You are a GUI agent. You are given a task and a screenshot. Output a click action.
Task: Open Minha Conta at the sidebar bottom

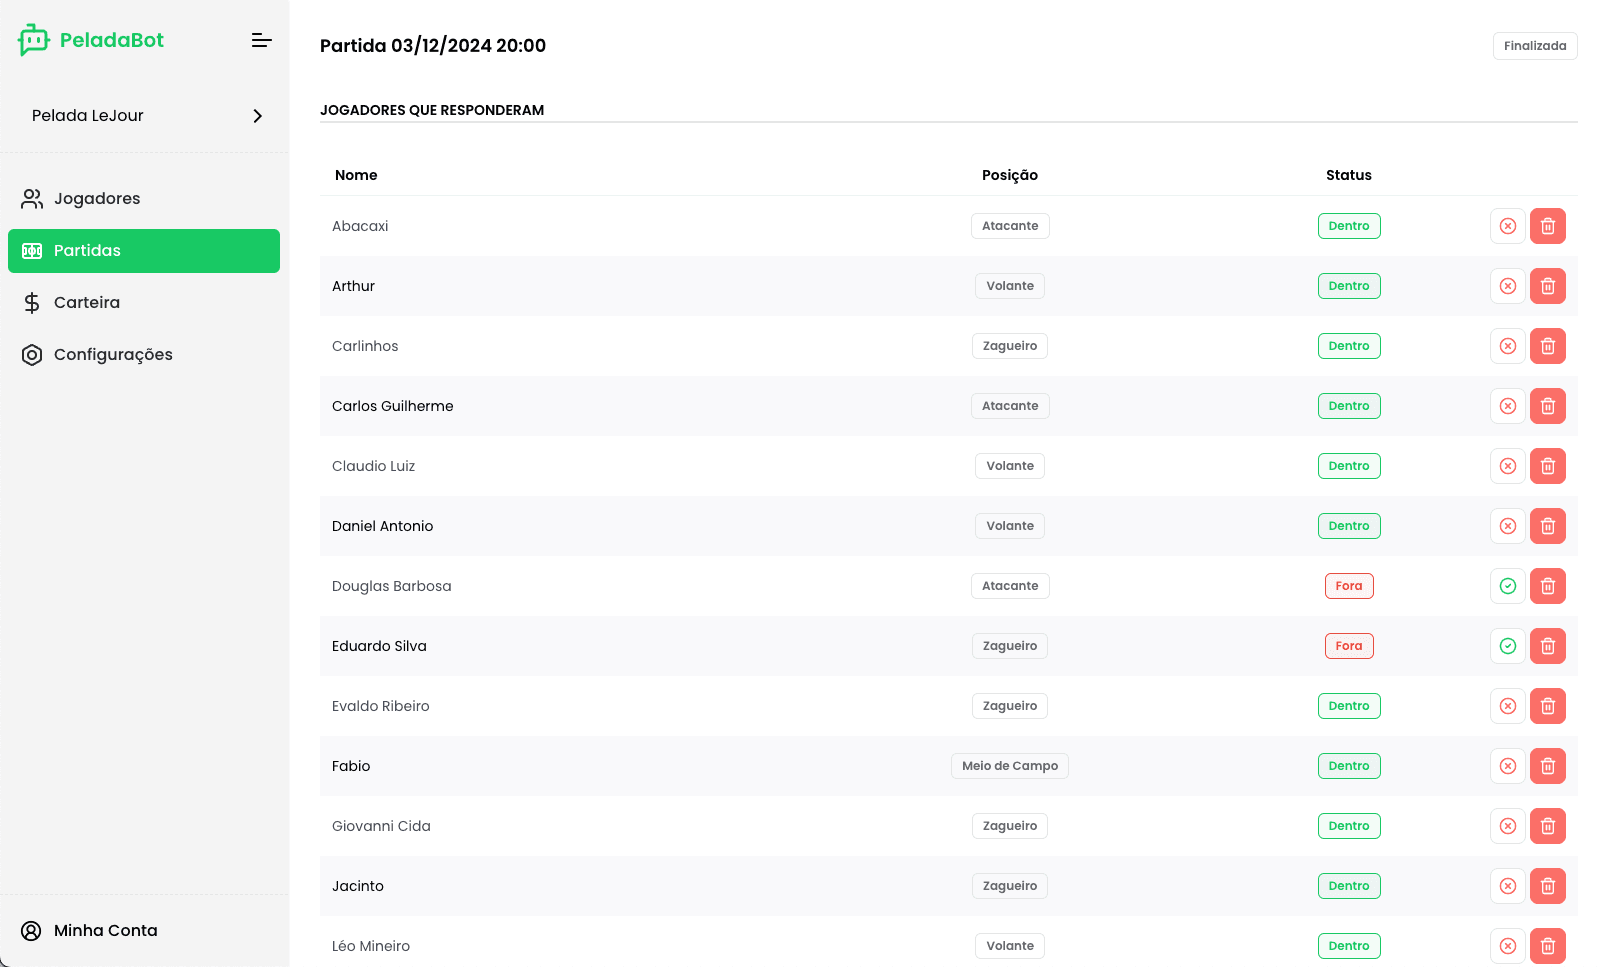point(105,931)
